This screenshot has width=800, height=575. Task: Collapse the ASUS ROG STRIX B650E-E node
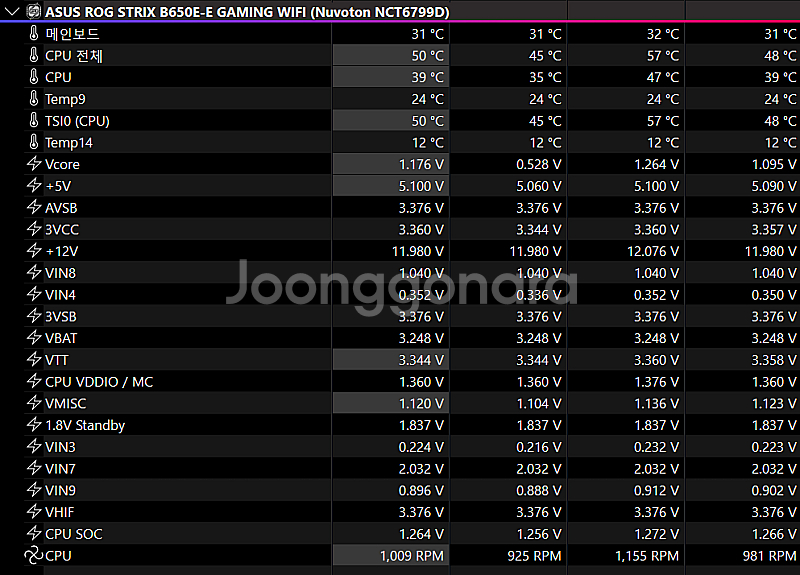coord(12,11)
